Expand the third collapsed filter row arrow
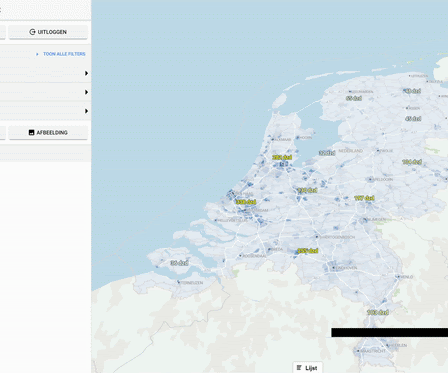This screenshot has height=373, width=448. 86,111
